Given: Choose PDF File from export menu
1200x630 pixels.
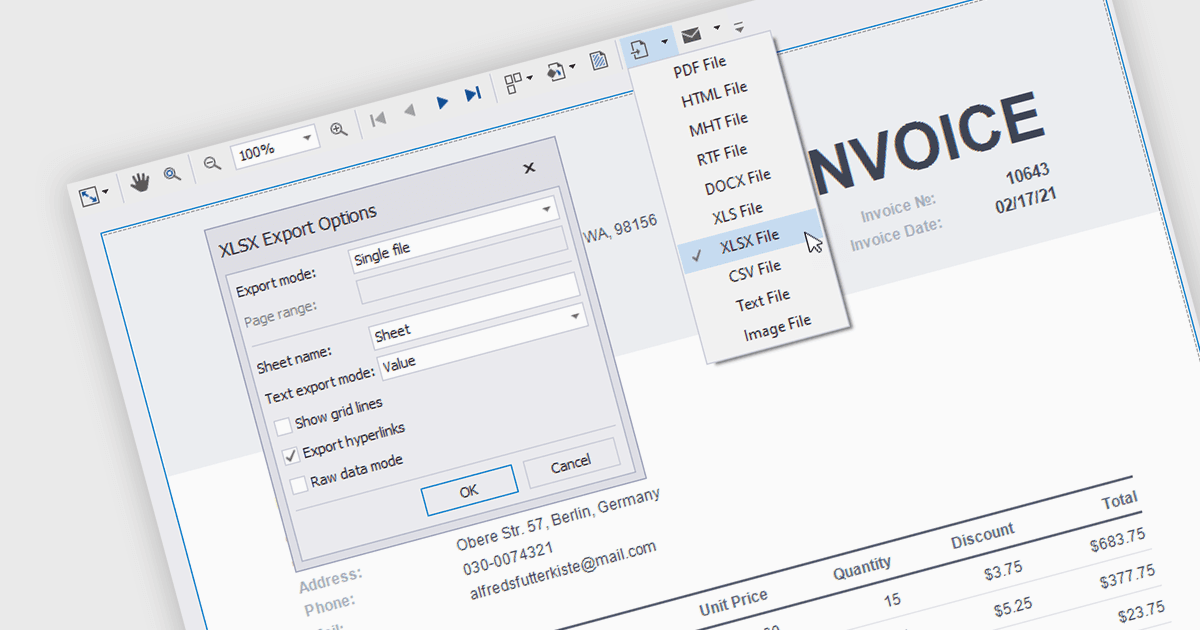Looking at the screenshot, I should [700, 66].
